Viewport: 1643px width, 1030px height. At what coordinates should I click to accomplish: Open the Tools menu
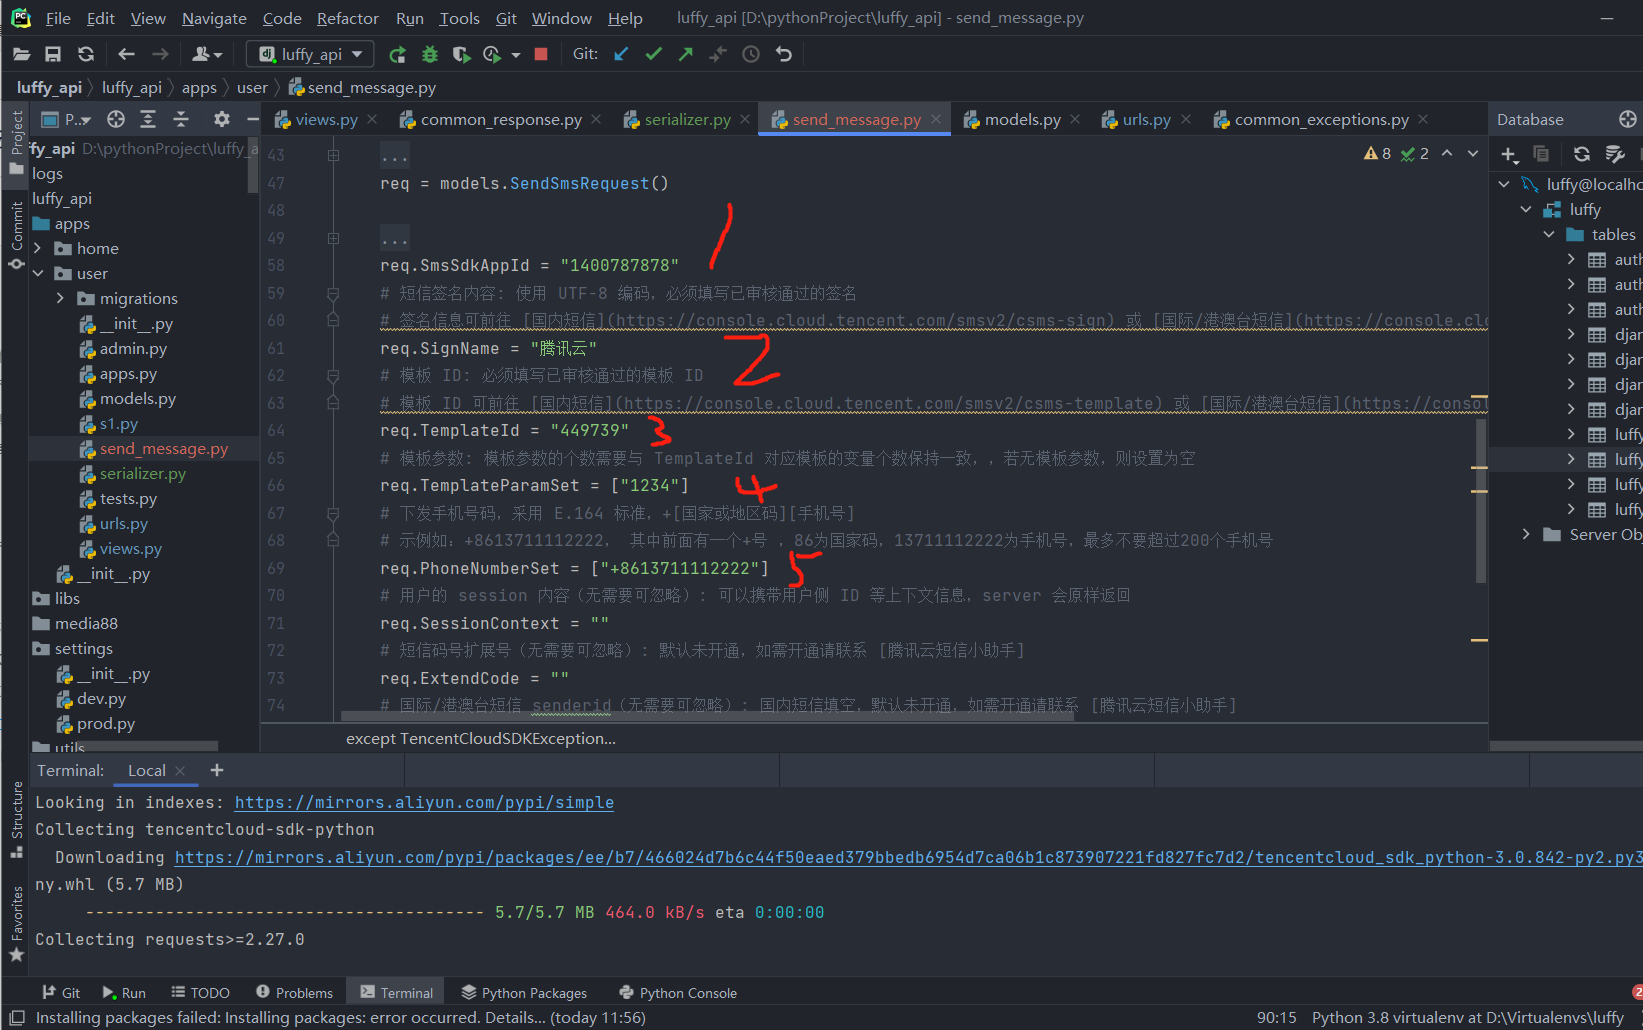click(459, 18)
